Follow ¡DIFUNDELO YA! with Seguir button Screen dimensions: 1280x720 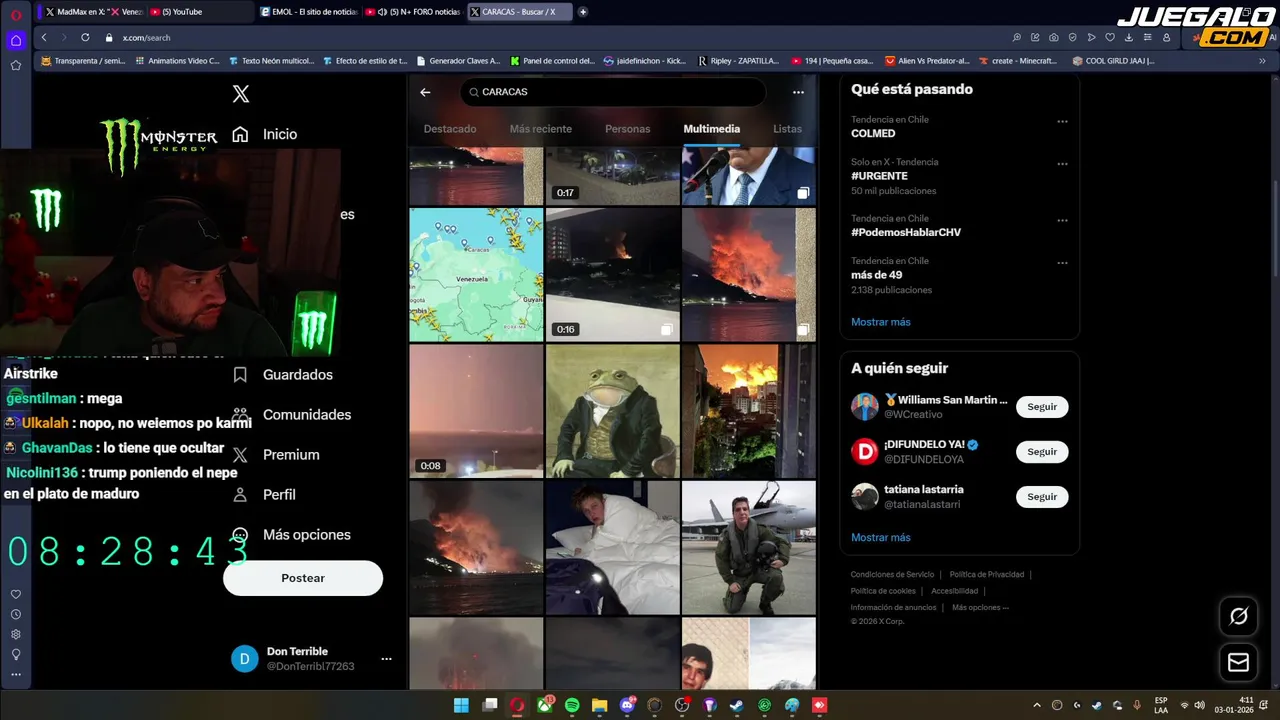(1042, 452)
